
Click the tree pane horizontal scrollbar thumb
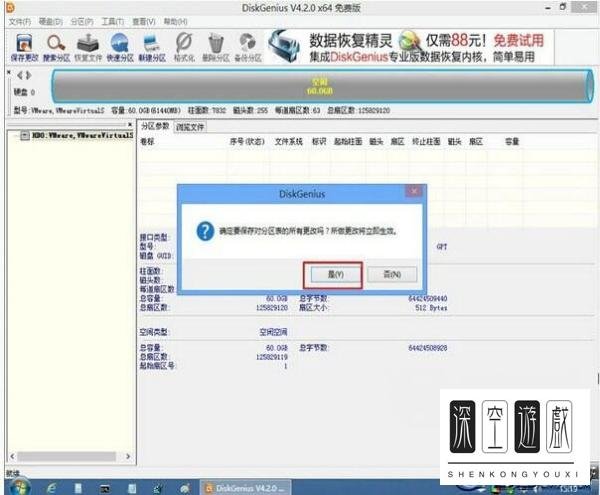pyautogui.click(x=67, y=456)
